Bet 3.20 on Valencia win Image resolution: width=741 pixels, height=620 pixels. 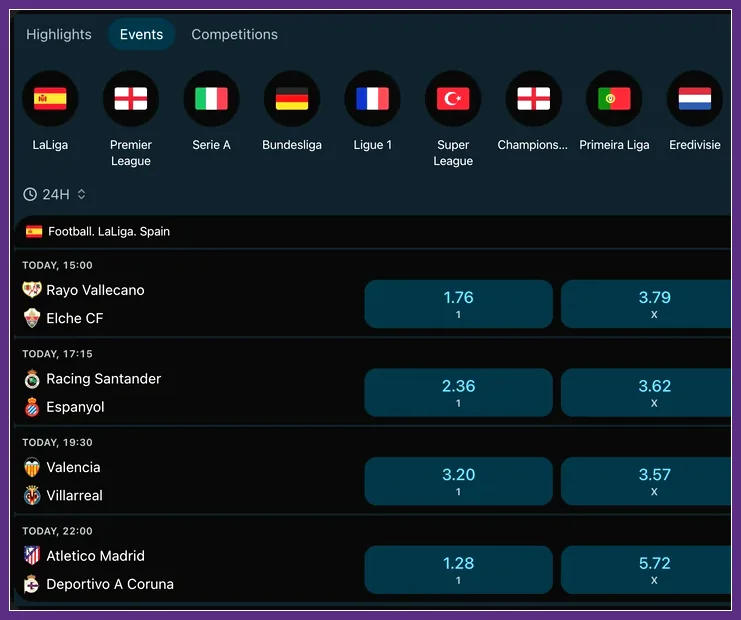[458, 481]
